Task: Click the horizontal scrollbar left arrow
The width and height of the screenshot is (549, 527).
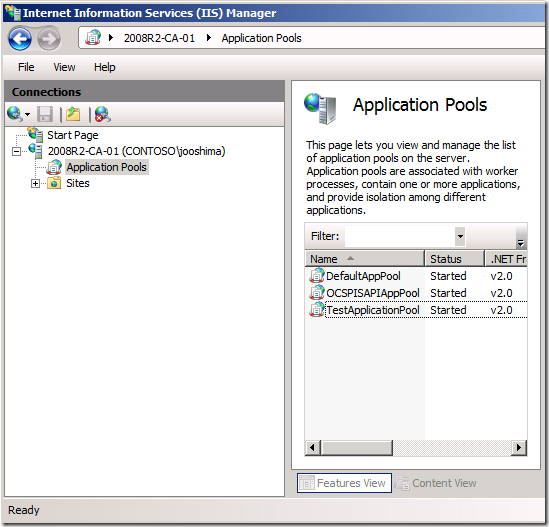Action: [313, 448]
